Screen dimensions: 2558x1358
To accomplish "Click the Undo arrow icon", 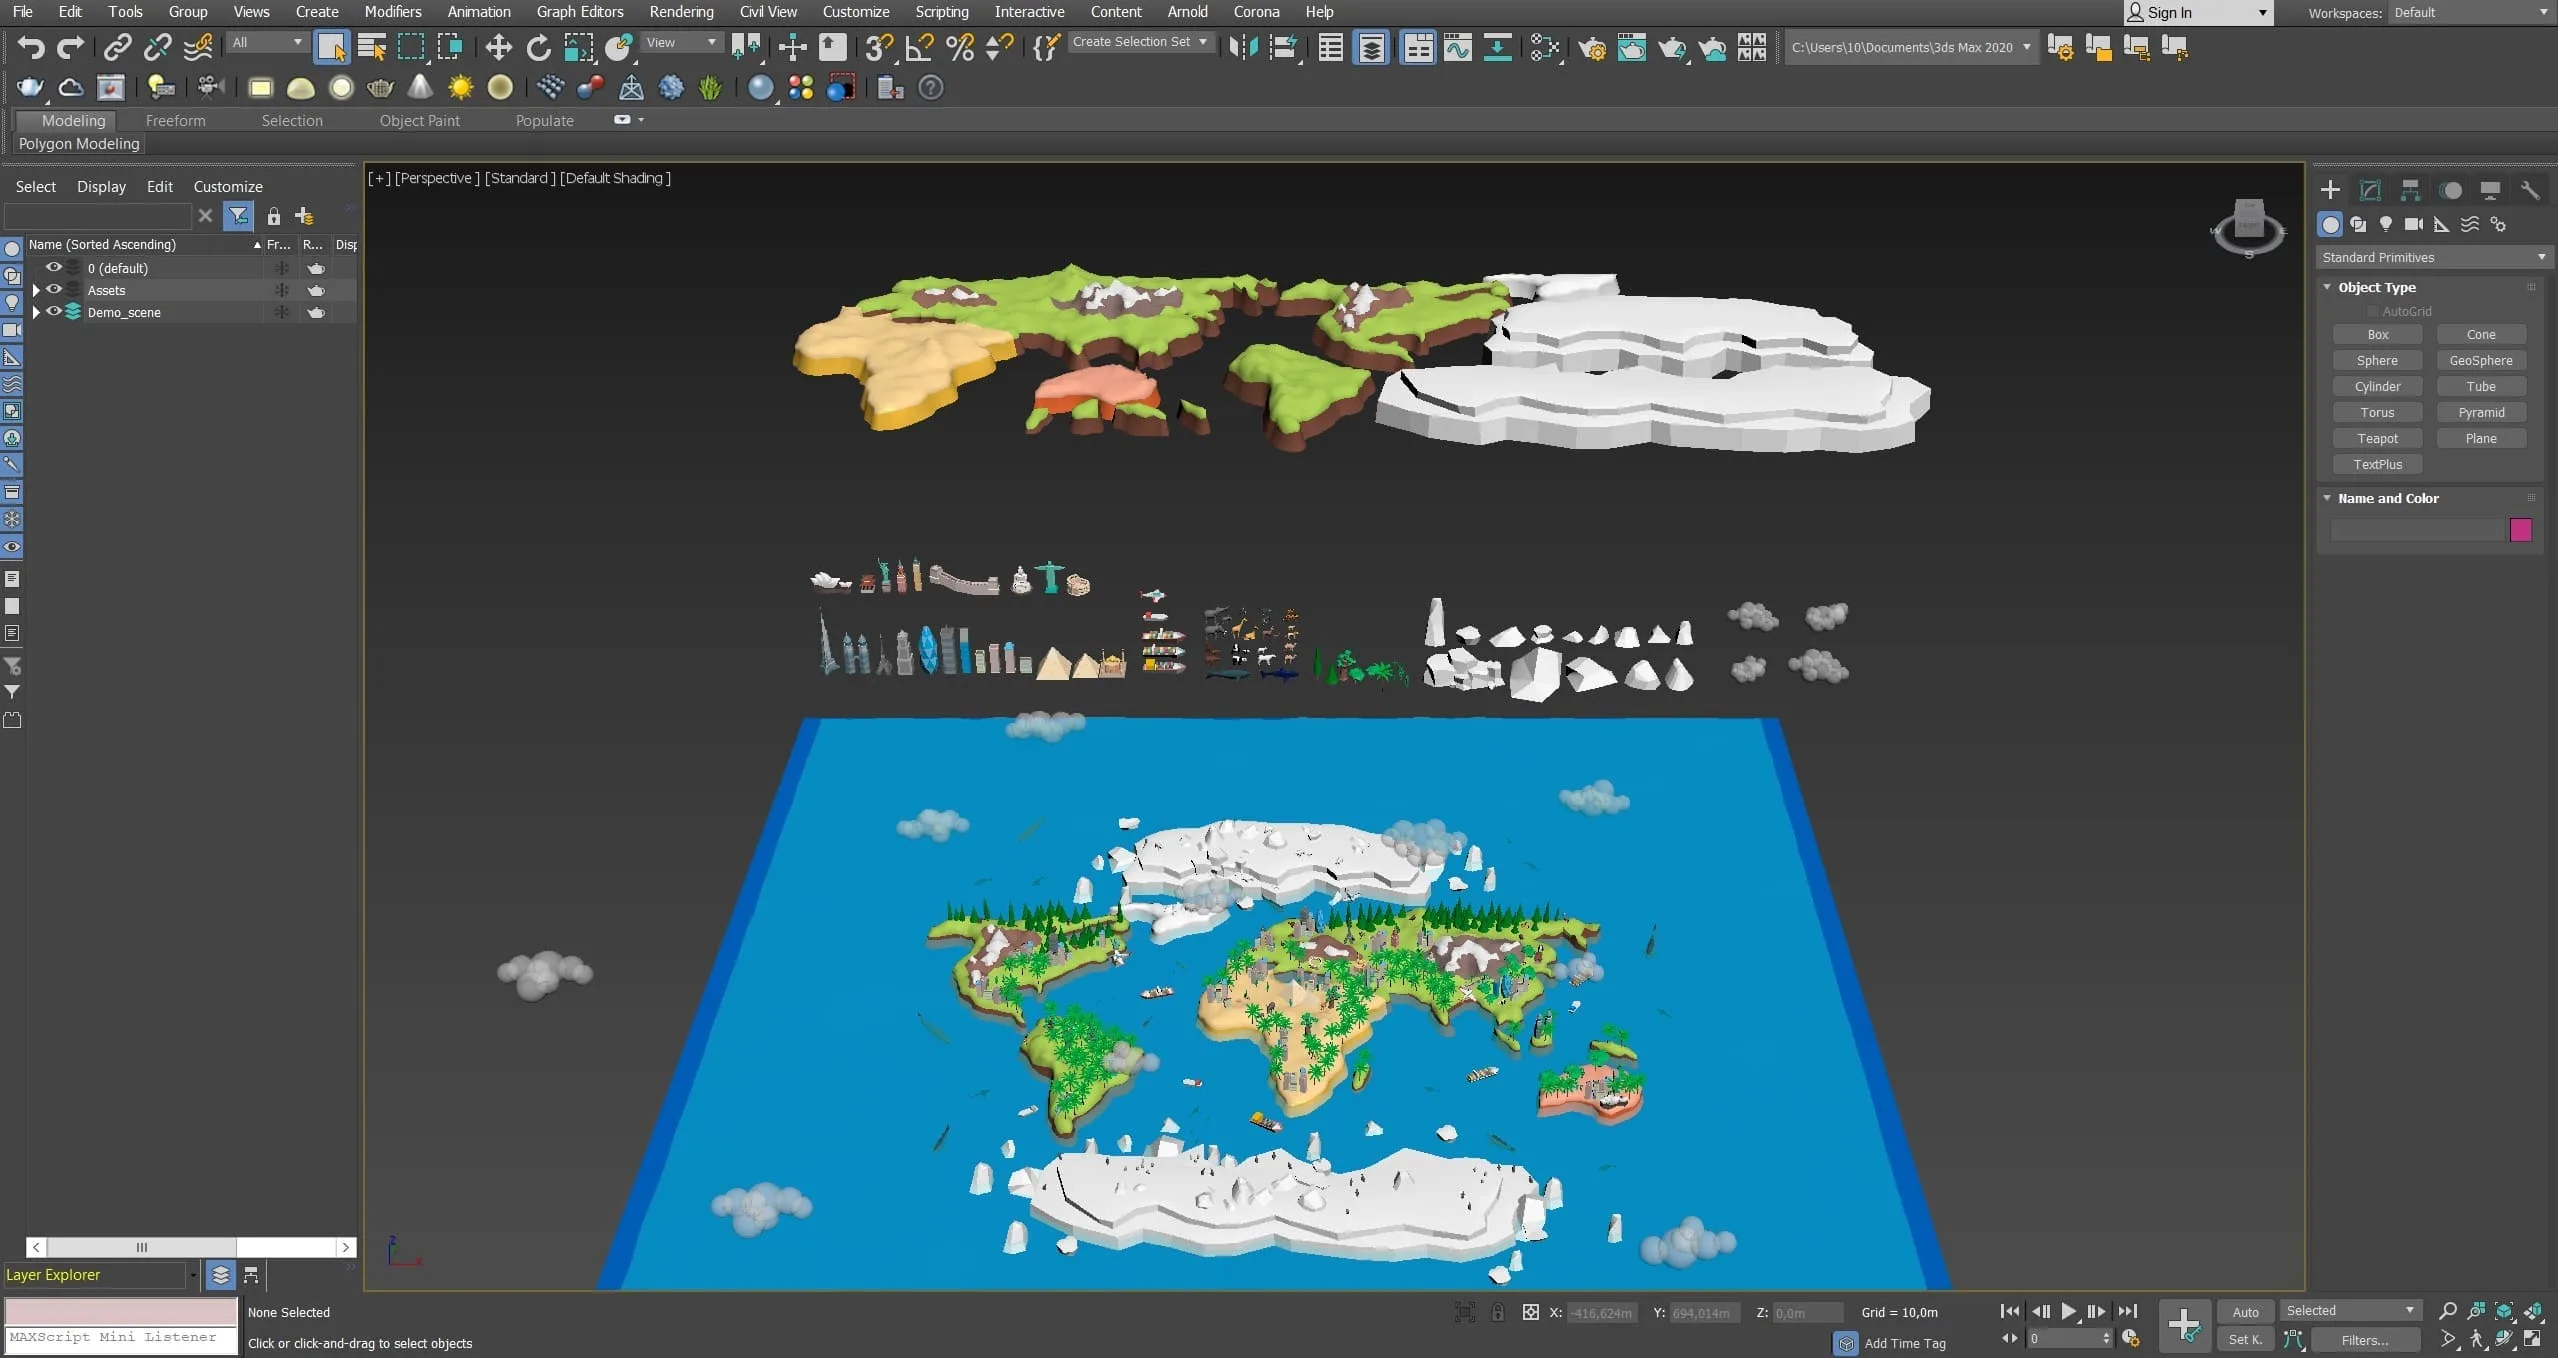I will click(x=30, y=47).
